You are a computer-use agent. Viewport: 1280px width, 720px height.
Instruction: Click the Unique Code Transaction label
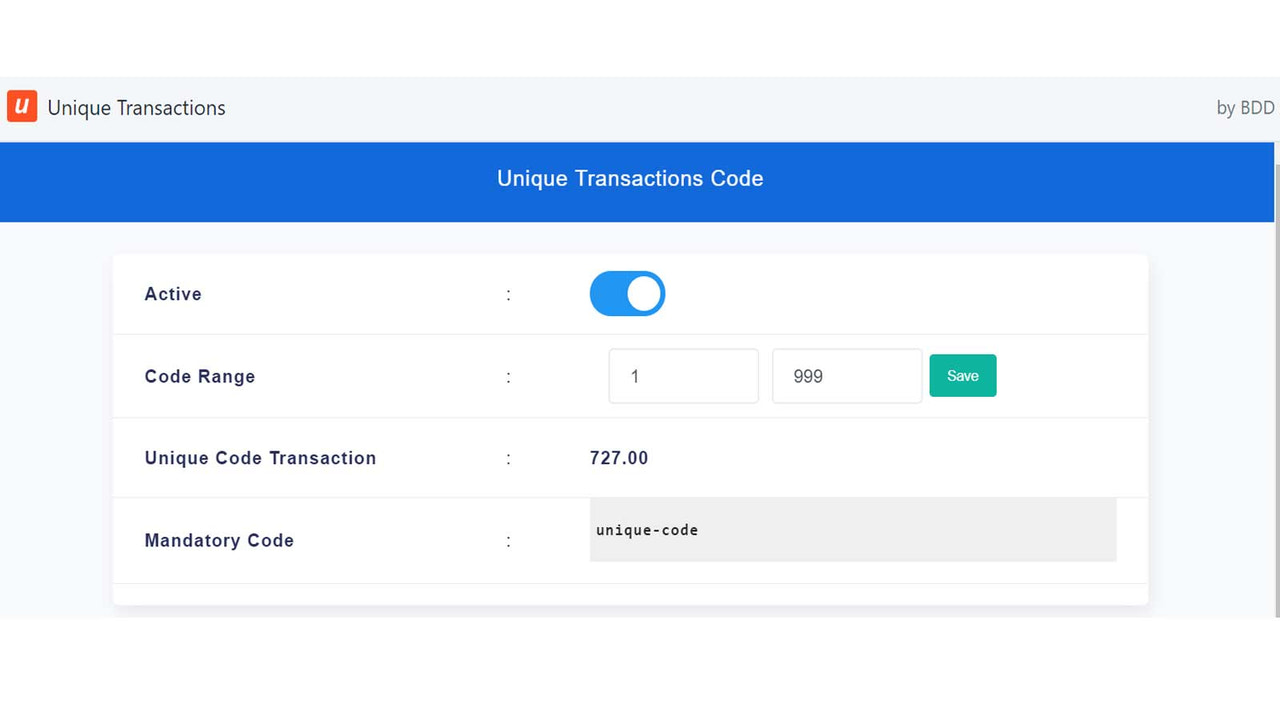click(260, 458)
